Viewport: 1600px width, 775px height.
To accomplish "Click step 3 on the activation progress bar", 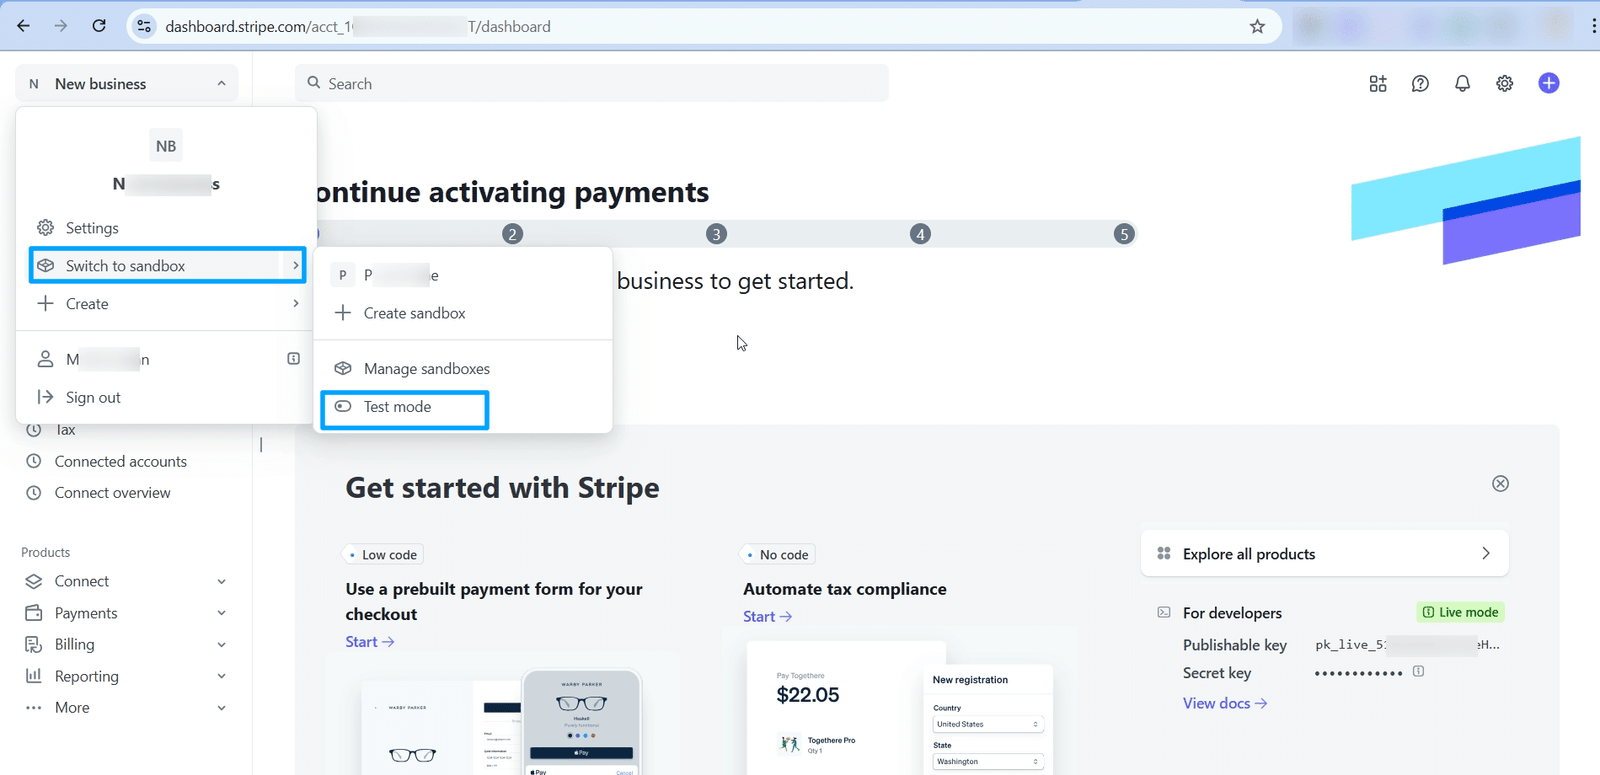I will click(716, 234).
